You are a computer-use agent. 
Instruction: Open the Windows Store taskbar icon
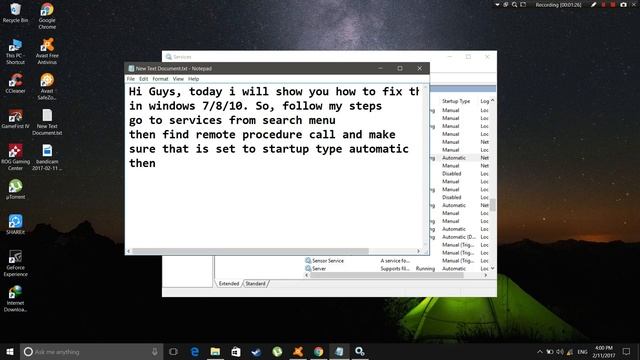coord(236,351)
